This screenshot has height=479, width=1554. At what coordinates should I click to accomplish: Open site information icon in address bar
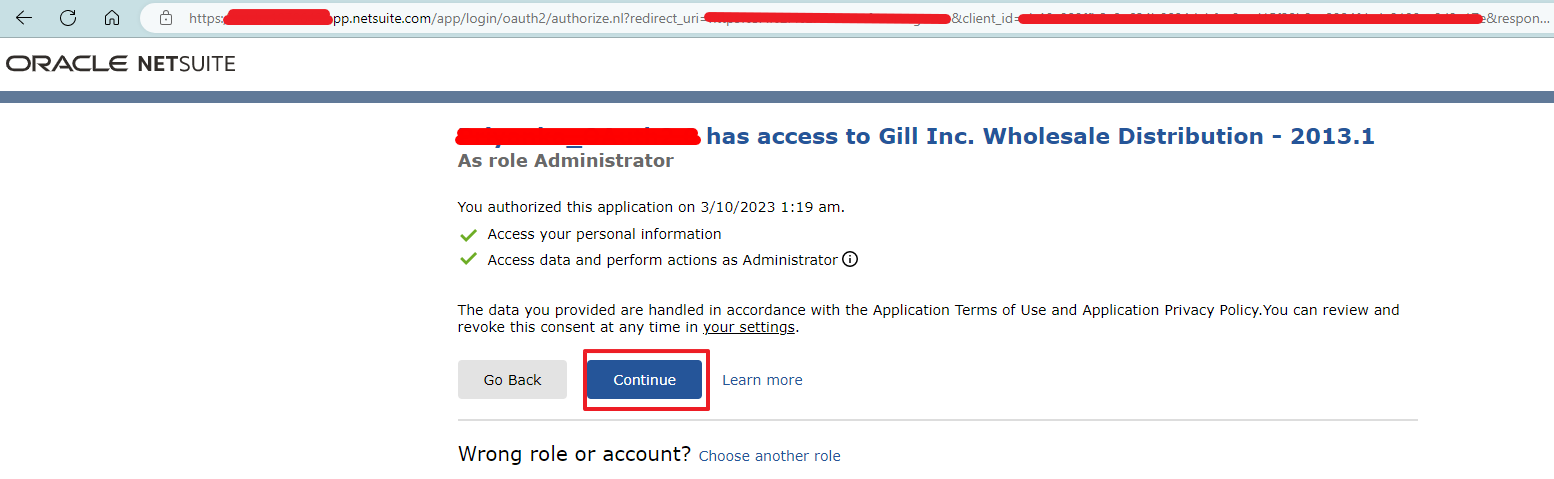(x=166, y=18)
